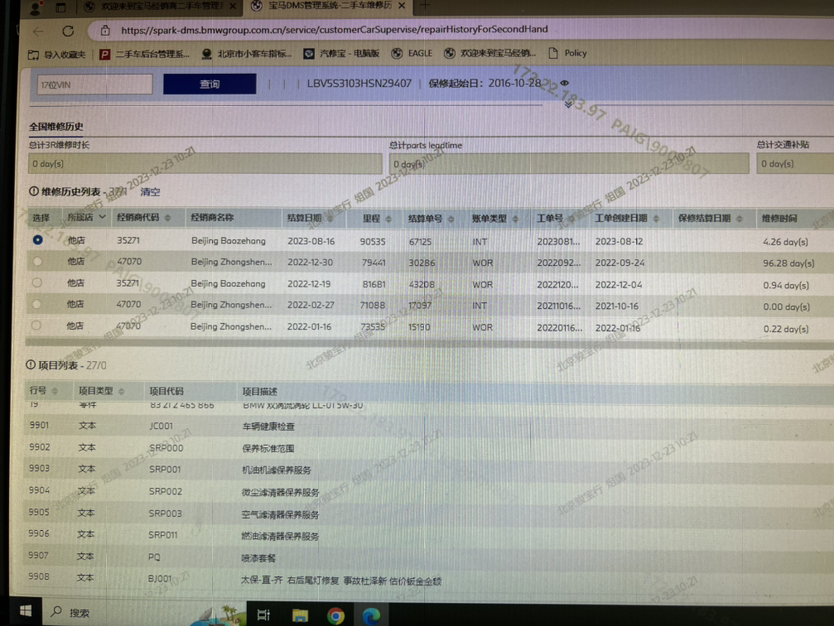Click the 清空 link
The image size is (834, 626).
150,192
